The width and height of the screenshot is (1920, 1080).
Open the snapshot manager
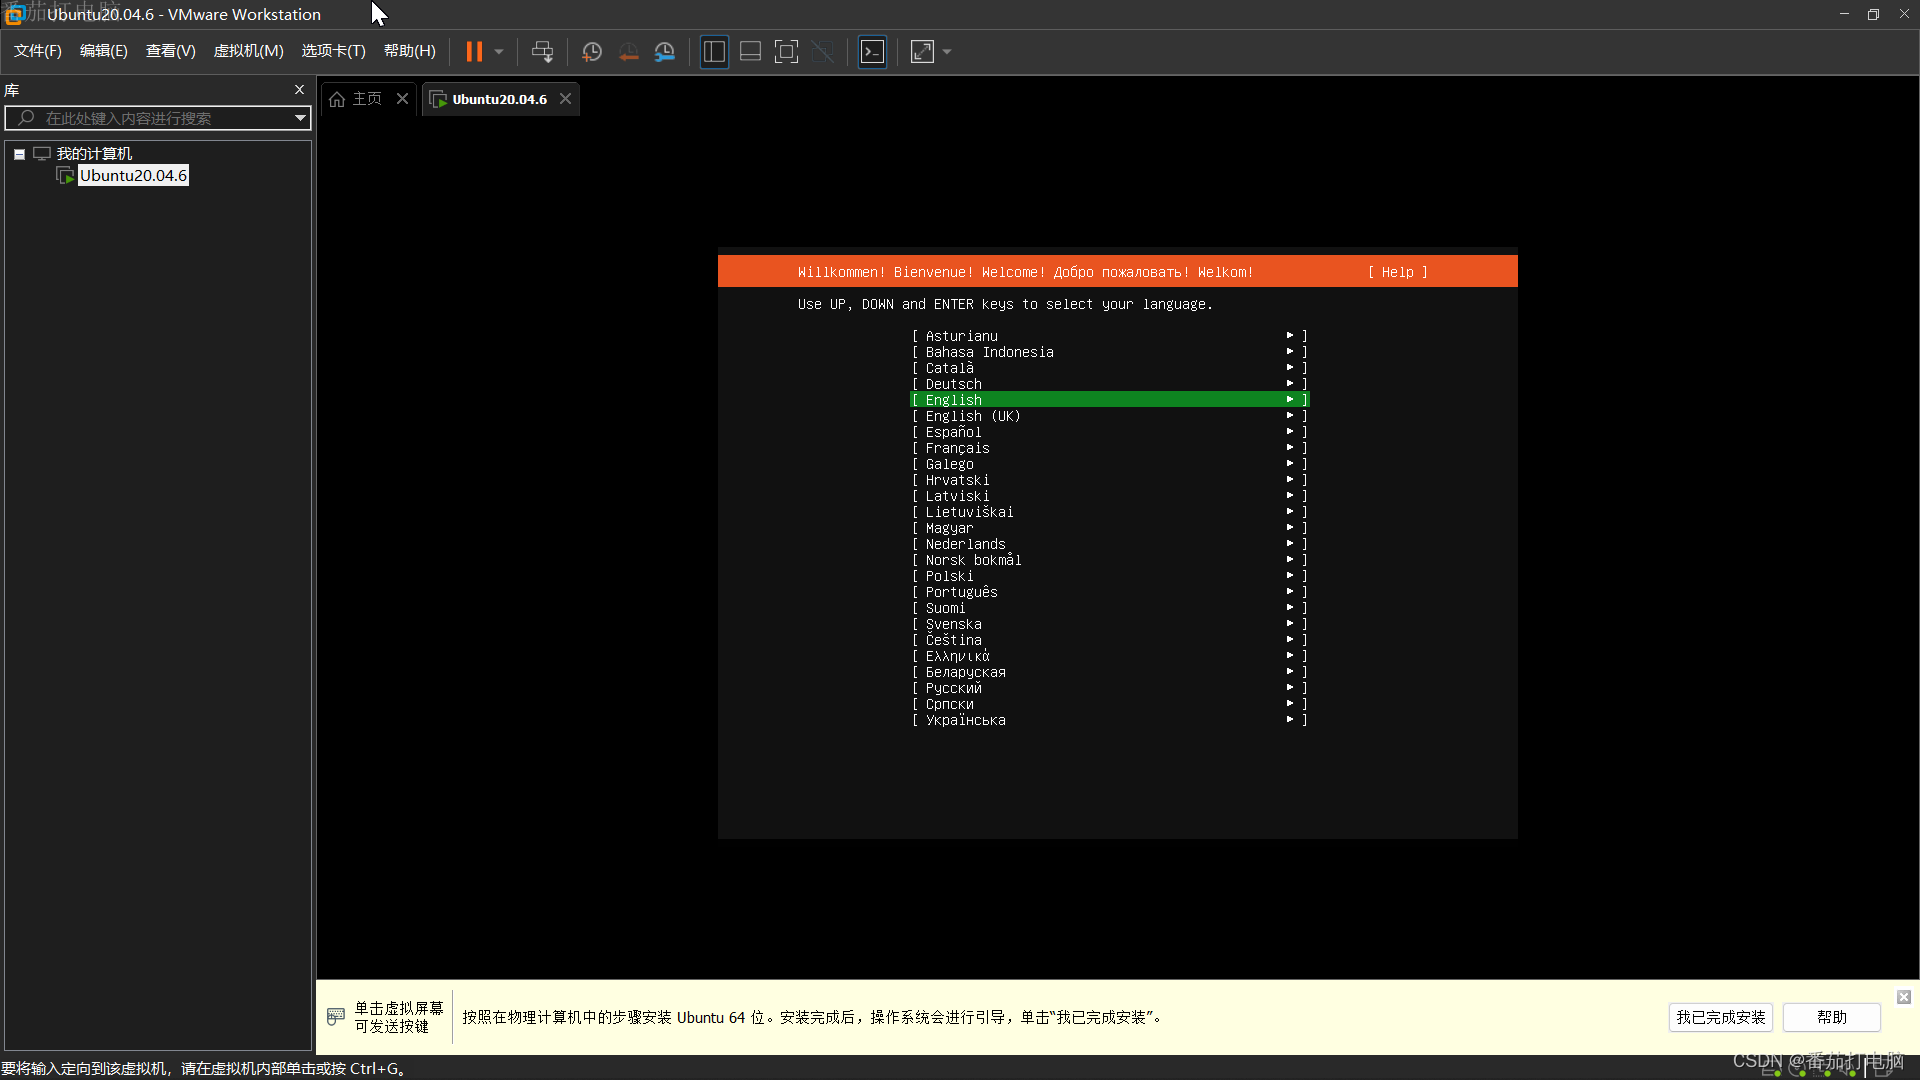click(665, 51)
